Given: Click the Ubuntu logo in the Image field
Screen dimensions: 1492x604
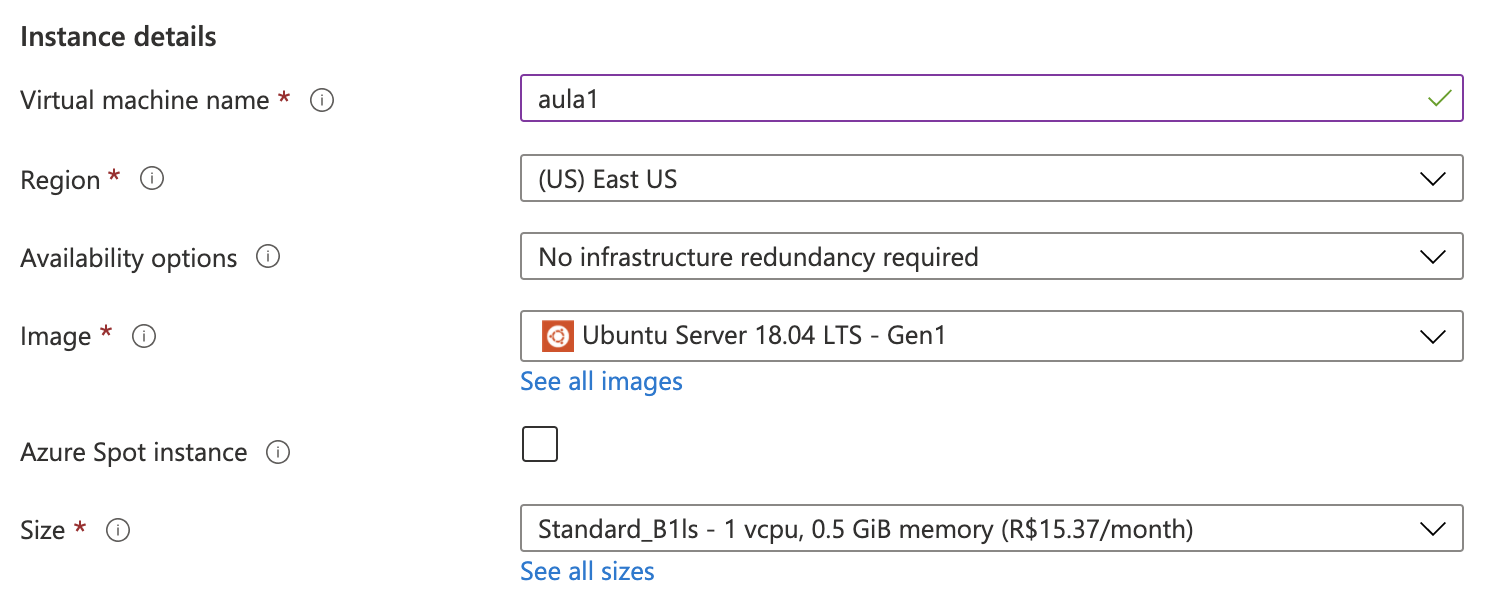Looking at the screenshot, I should pos(558,336).
